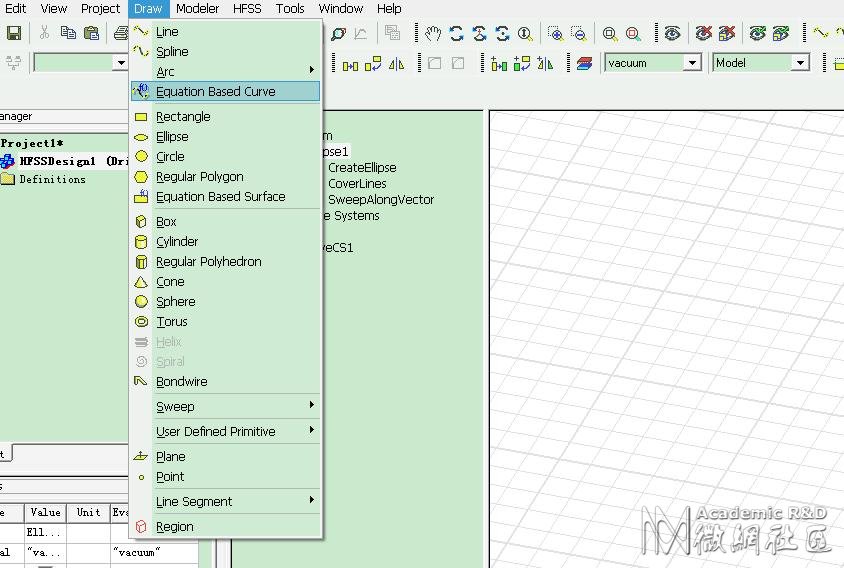This screenshot has height=568, width=844.
Task: Expand the Sweep submenu
Action: click(226, 406)
